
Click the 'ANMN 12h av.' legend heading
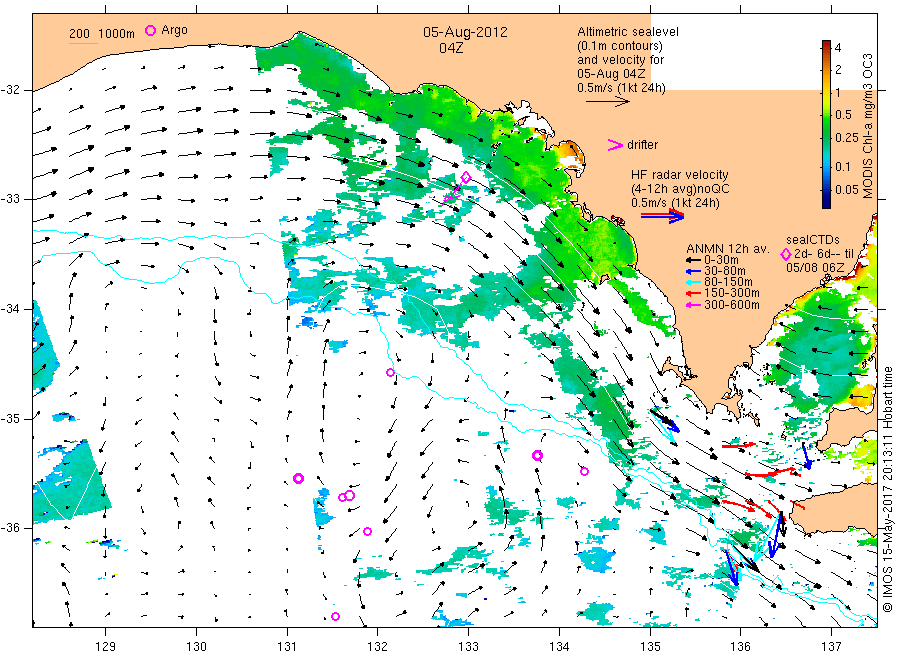click(x=727, y=249)
